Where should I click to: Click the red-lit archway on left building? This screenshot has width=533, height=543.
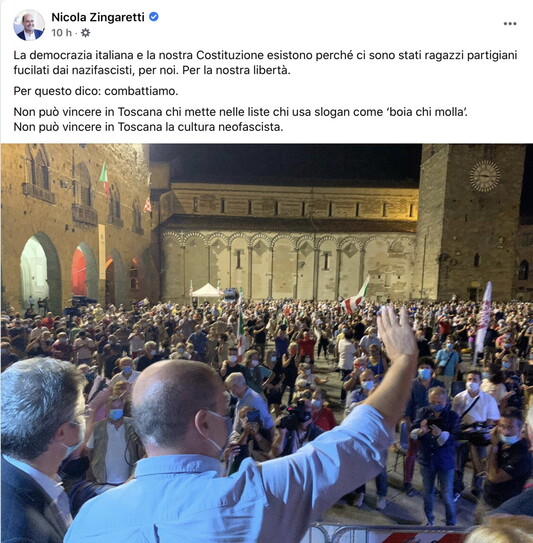point(80,271)
